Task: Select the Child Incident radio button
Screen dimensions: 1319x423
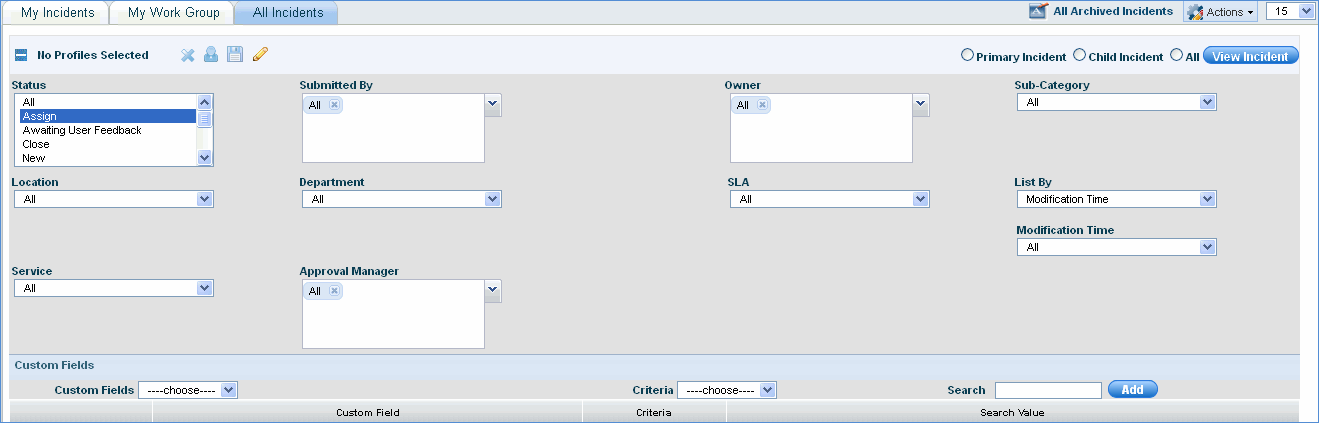Action: click(x=1079, y=56)
